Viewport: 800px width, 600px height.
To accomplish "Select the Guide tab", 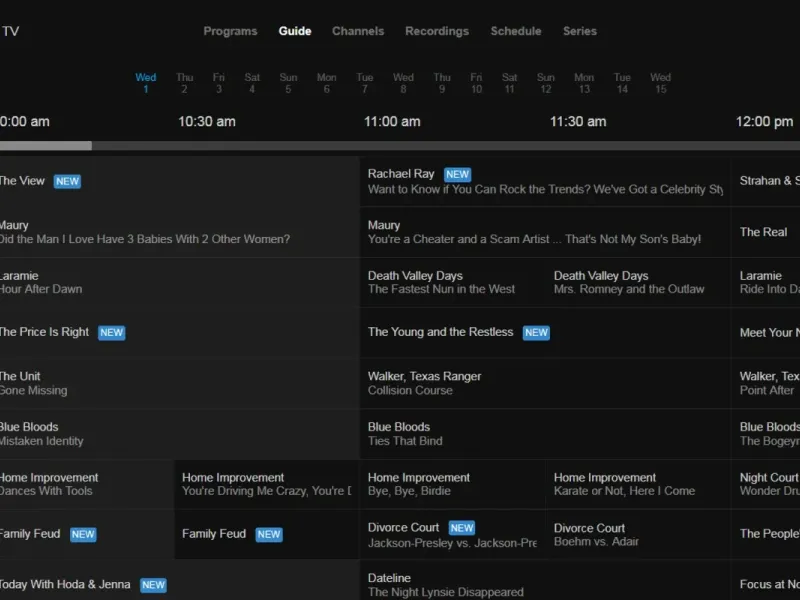I will [x=295, y=31].
